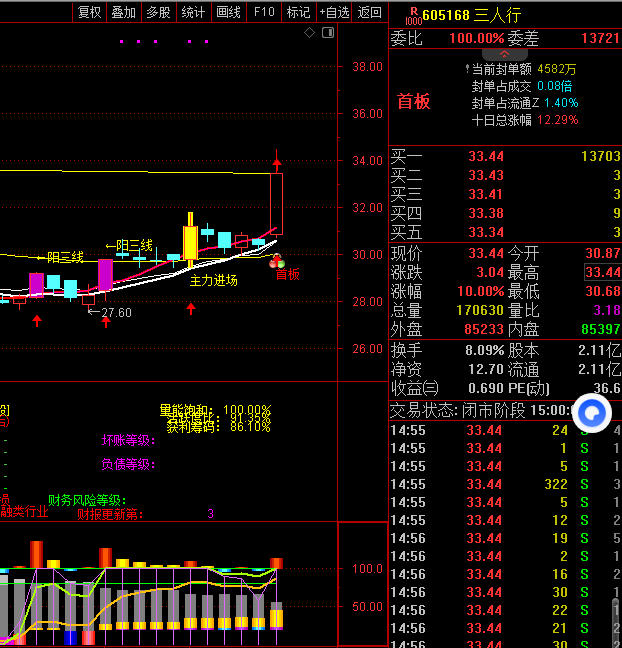Click the blue round floating assistant icon

[x=592, y=412]
